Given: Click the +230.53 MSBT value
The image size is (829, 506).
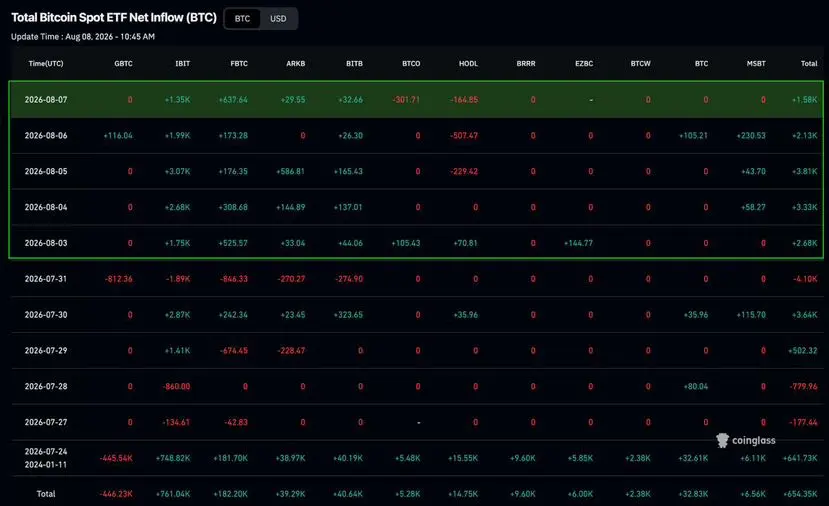Looking at the screenshot, I should 751,135.
